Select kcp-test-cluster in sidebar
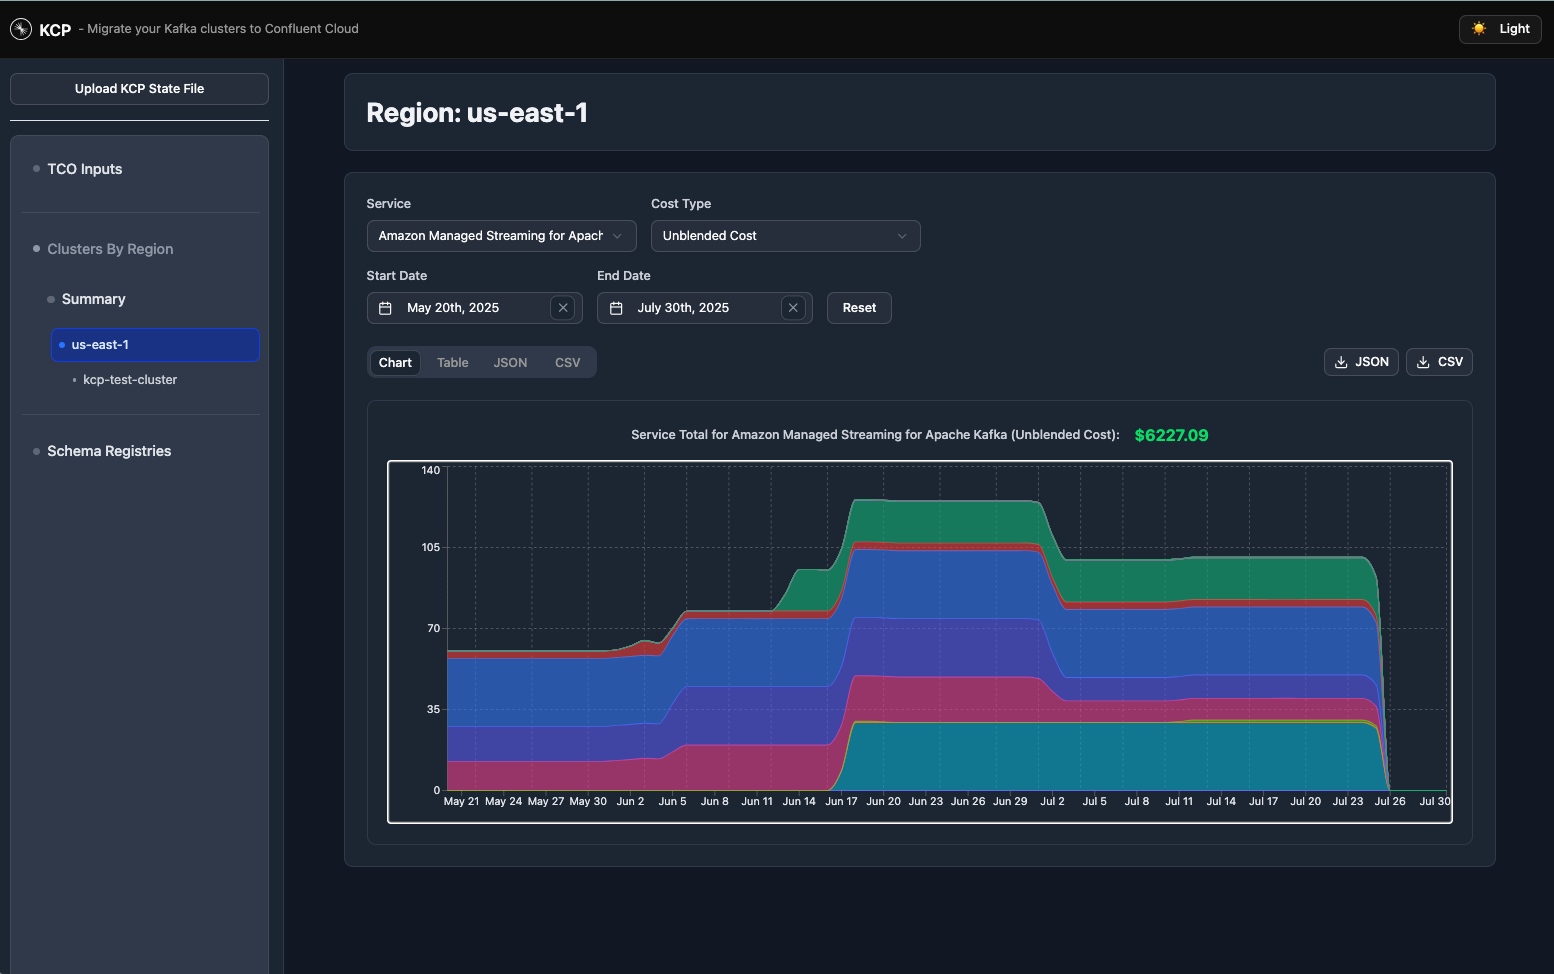This screenshot has width=1554, height=974. click(x=130, y=380)
